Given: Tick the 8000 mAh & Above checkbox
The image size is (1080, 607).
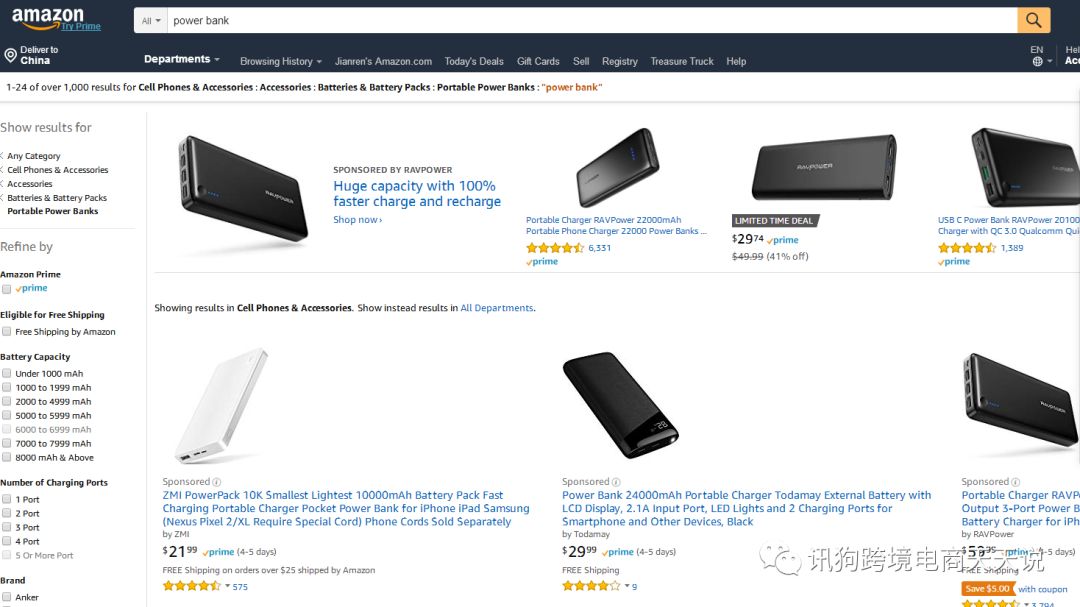Looking at the screenshot, I should pos(7,458).
